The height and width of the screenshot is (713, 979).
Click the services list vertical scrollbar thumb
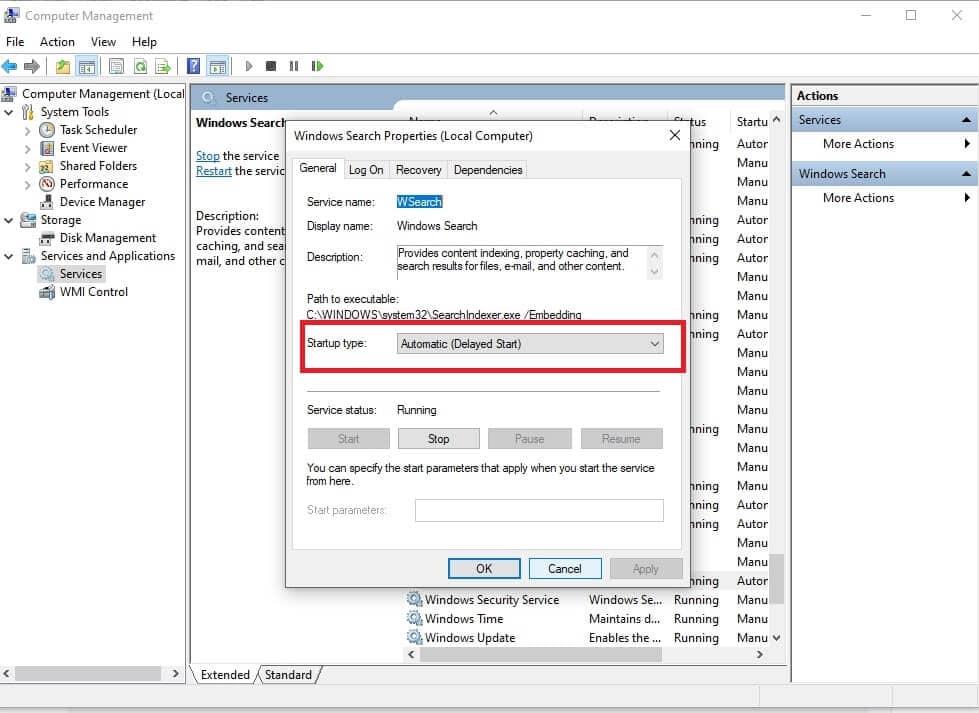pyautogui.click(x=776, y=579)
